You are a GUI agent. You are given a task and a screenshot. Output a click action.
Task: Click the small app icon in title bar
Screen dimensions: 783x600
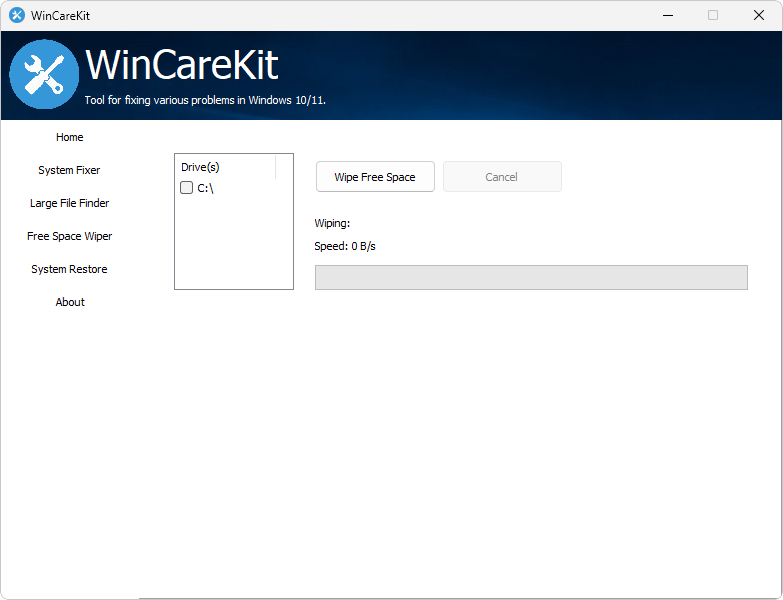[x=16, y=15]
